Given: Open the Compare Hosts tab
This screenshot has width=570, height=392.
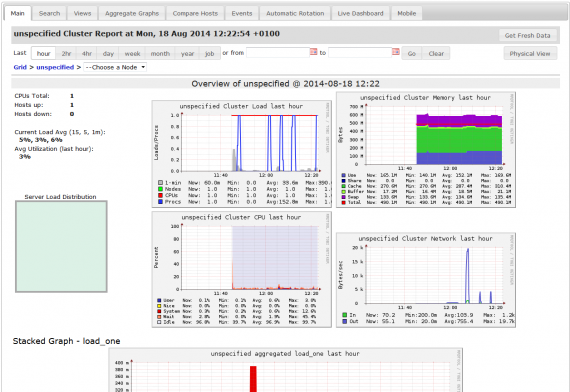Looking at the screenshot, I should coord(195,13).
